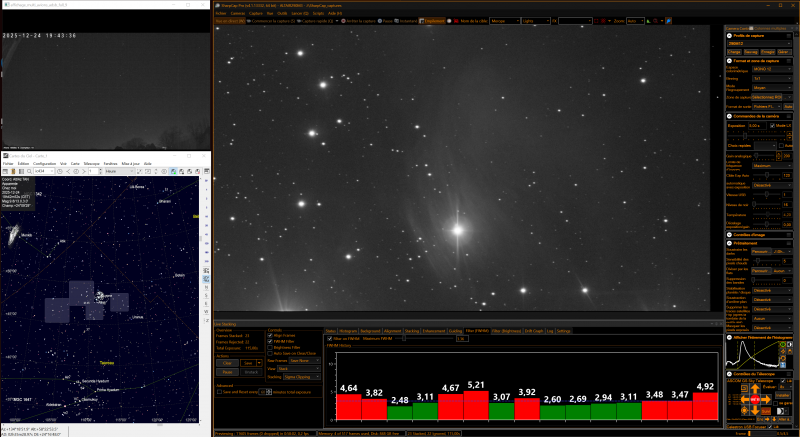Open the Scripts menu in SharpCap

[x=318, y=13]
